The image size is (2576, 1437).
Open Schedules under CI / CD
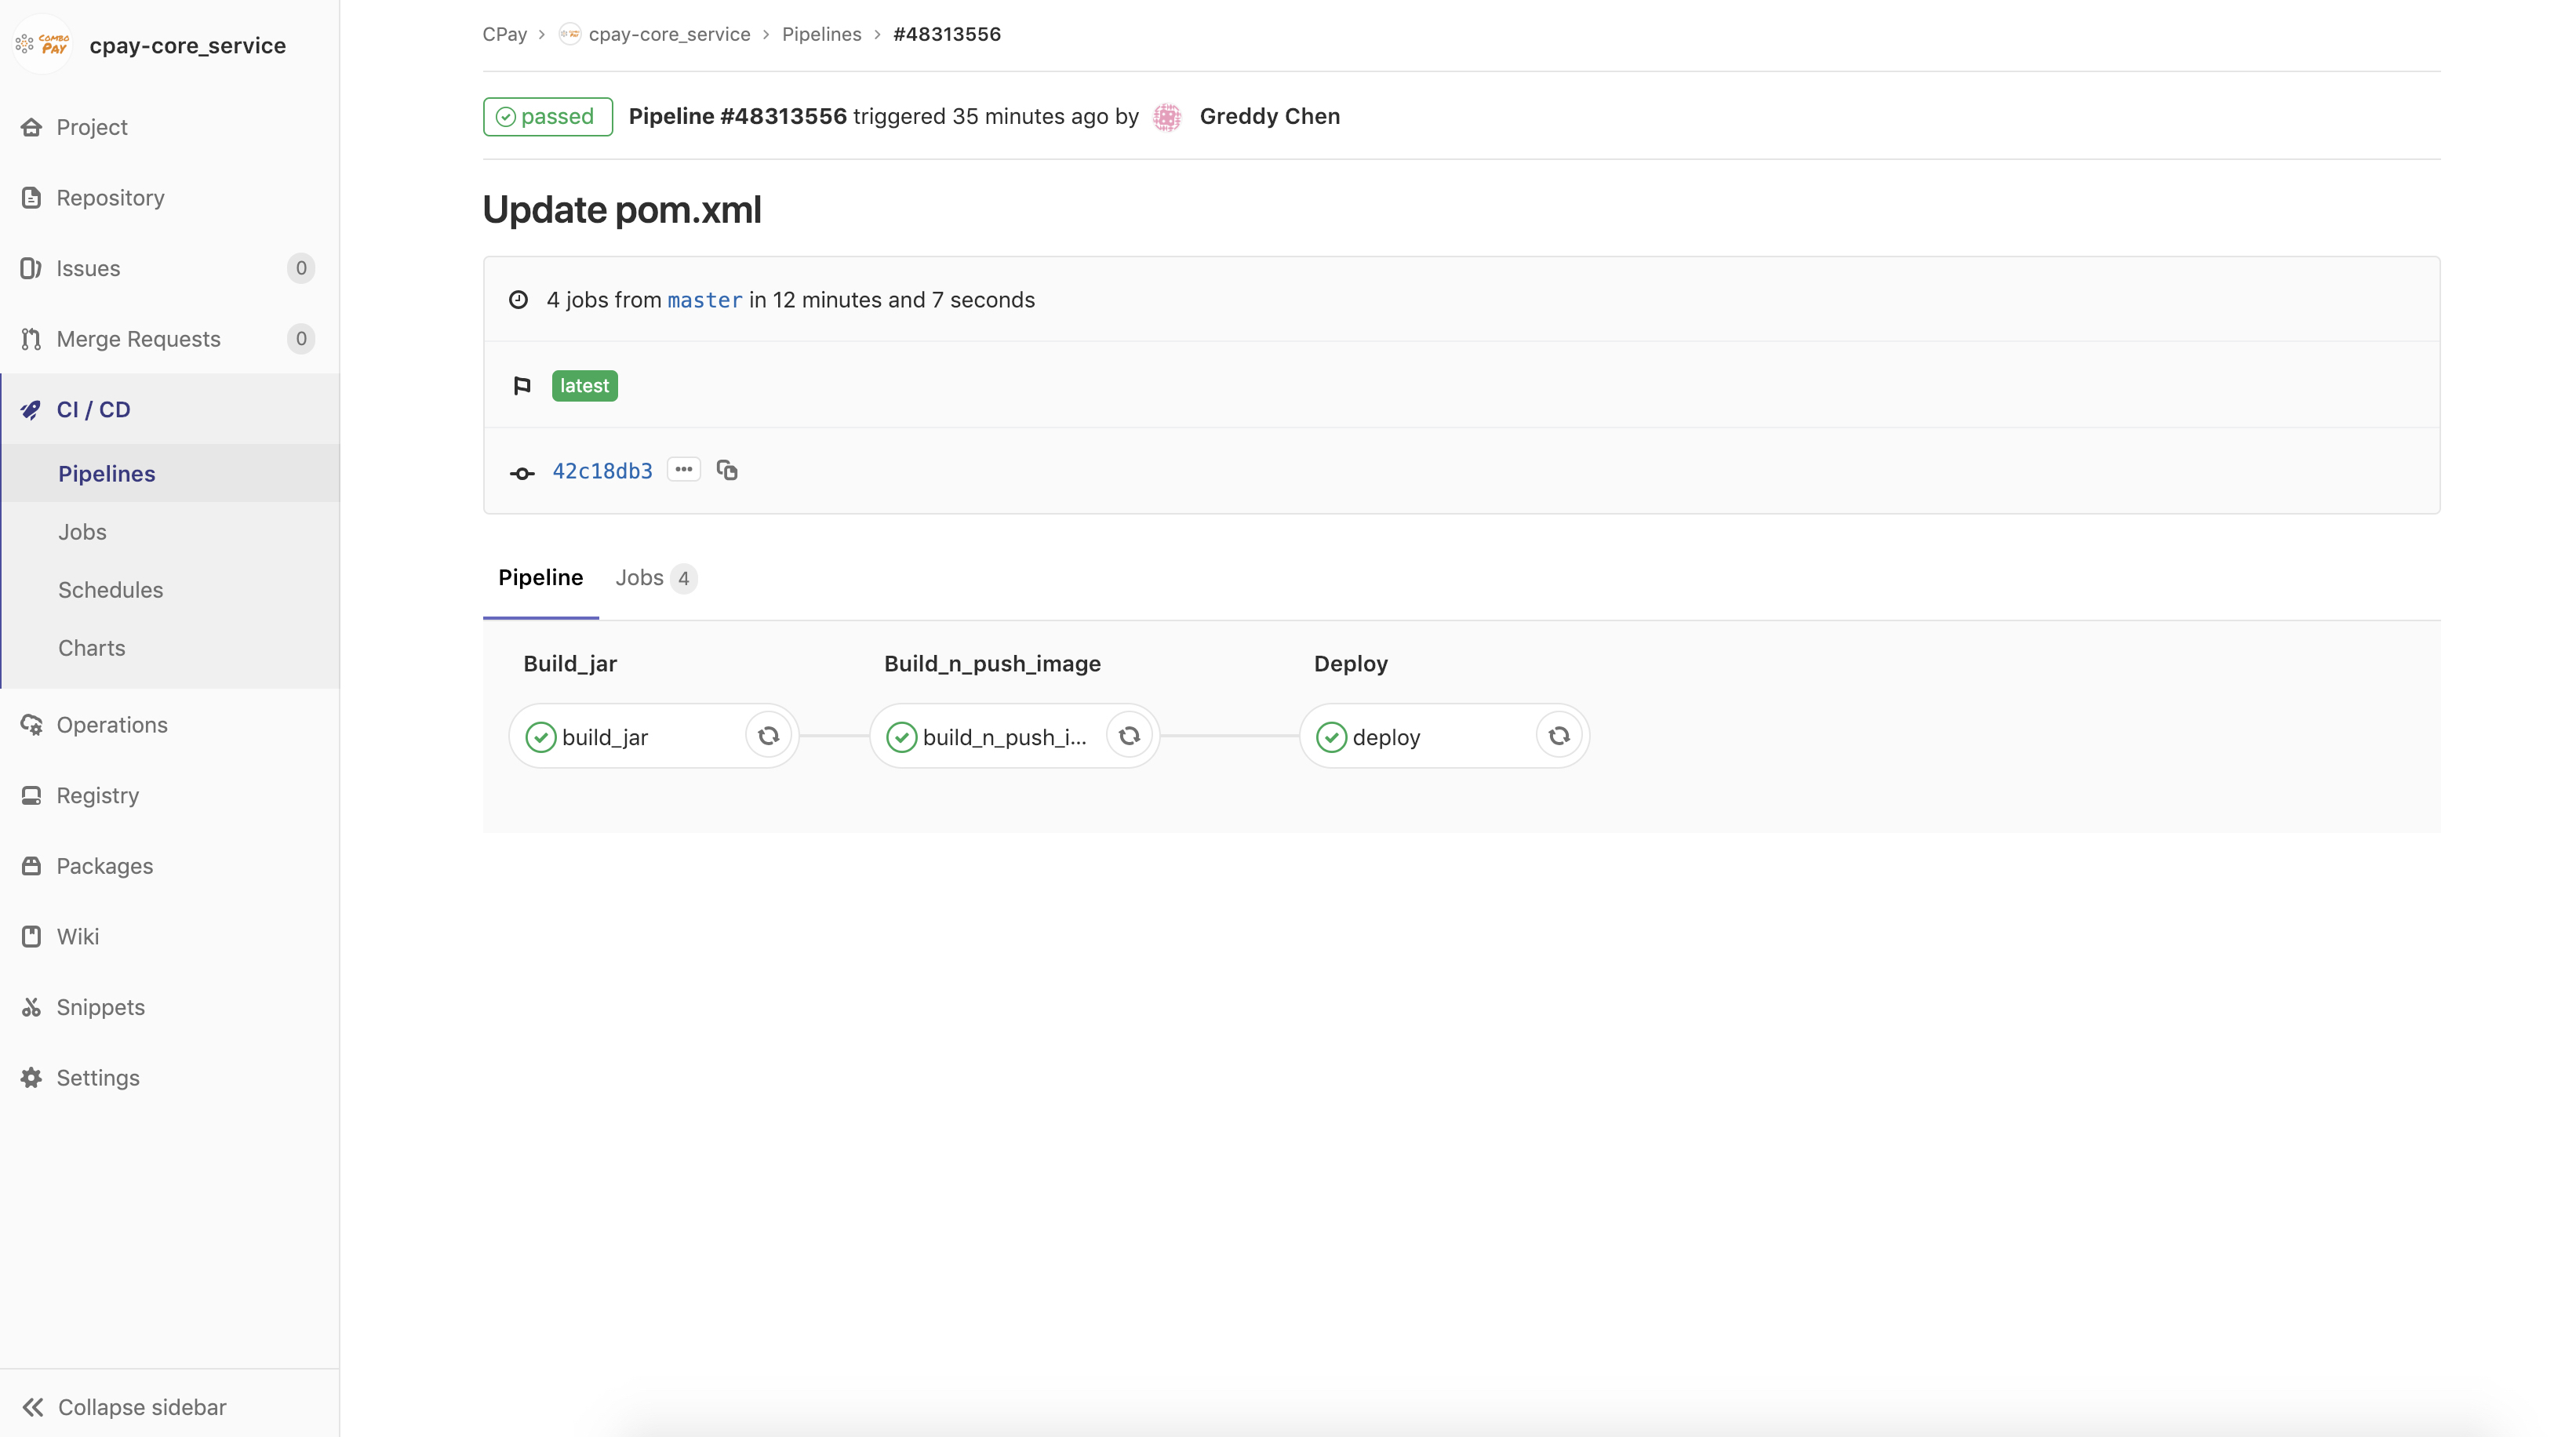coord(110,590)
